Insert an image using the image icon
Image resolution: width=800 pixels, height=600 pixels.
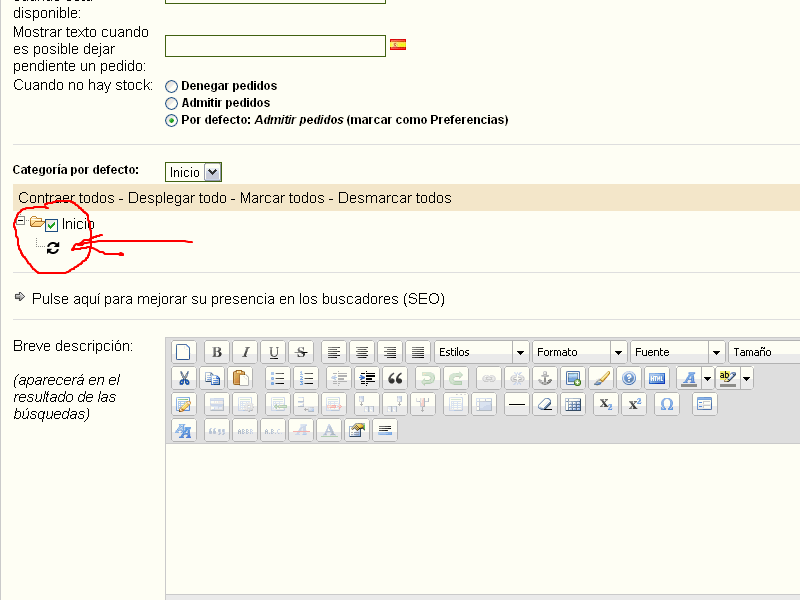click(x=573, y=378)
